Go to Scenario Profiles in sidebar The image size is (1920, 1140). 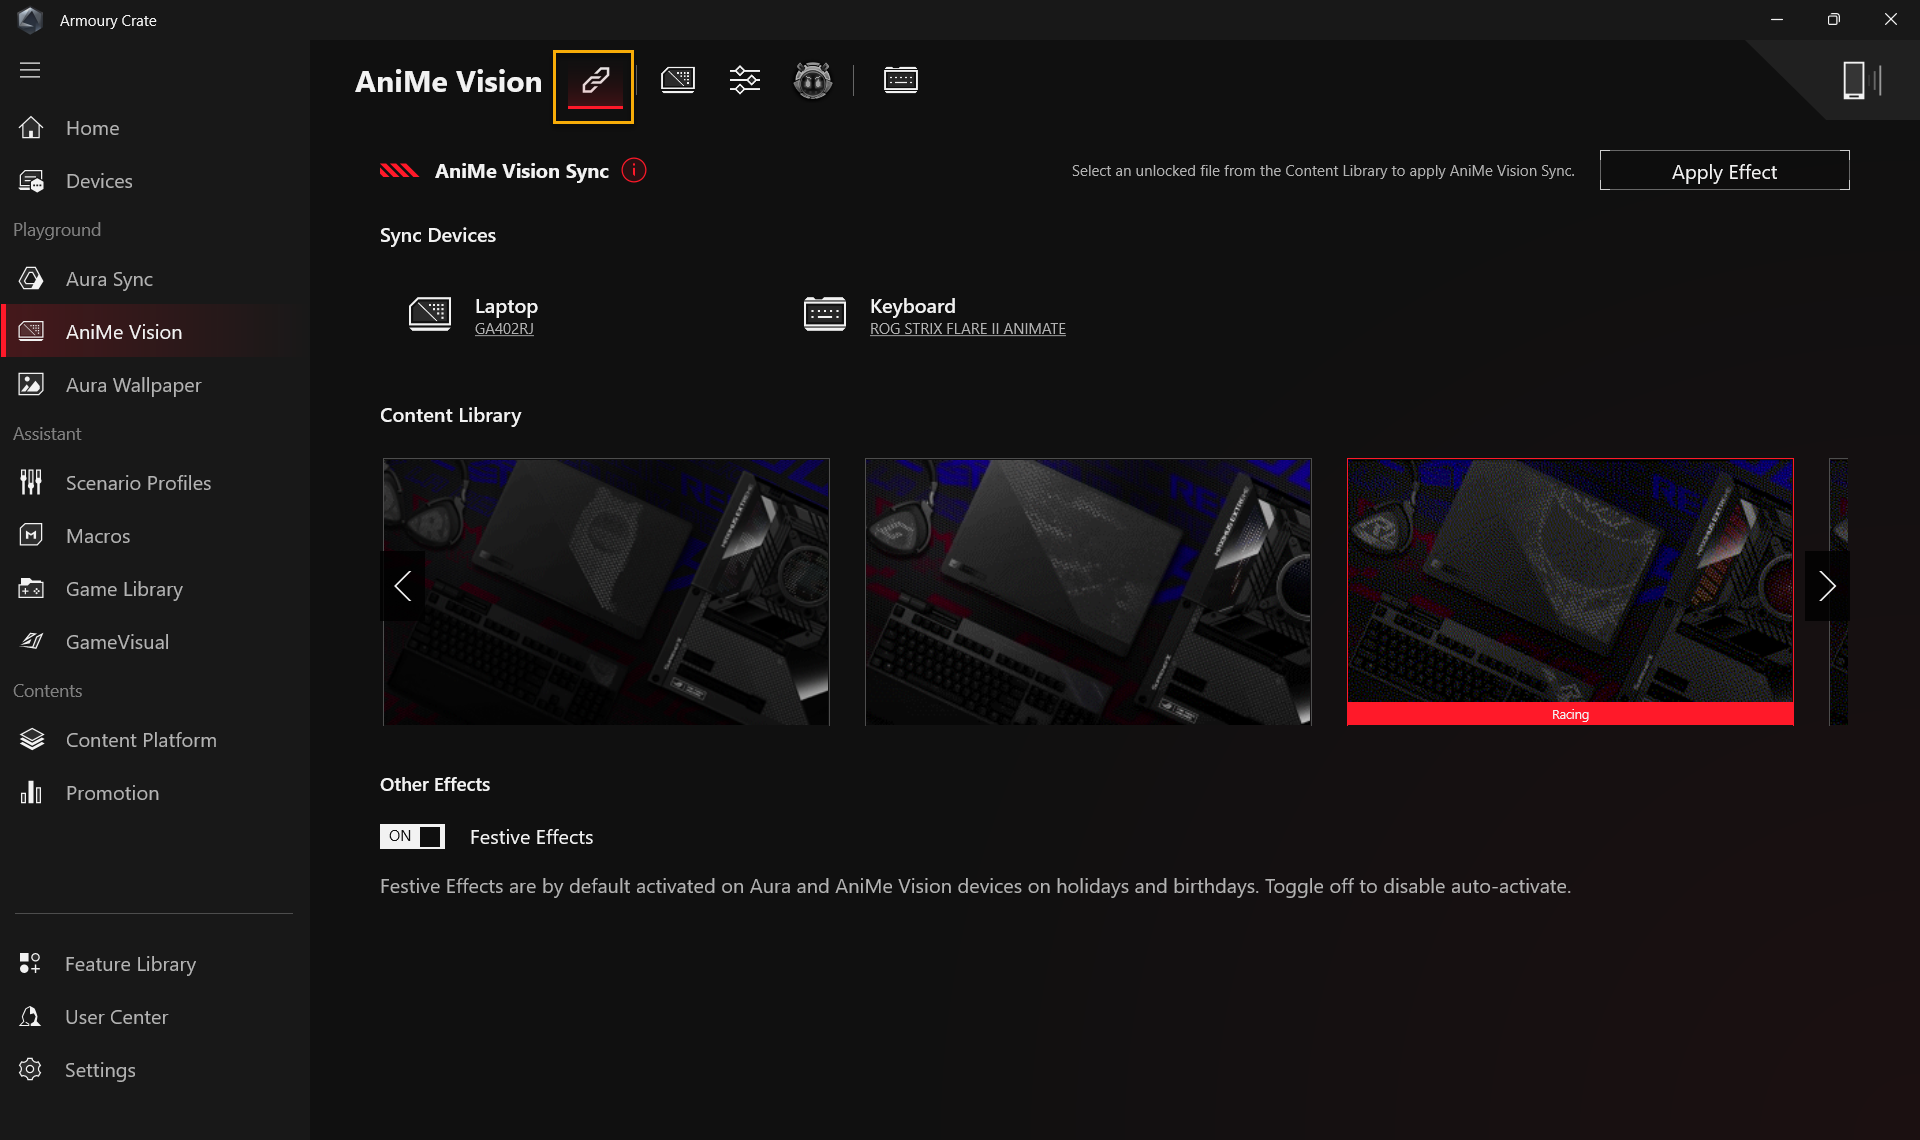(x=138, y=483)
